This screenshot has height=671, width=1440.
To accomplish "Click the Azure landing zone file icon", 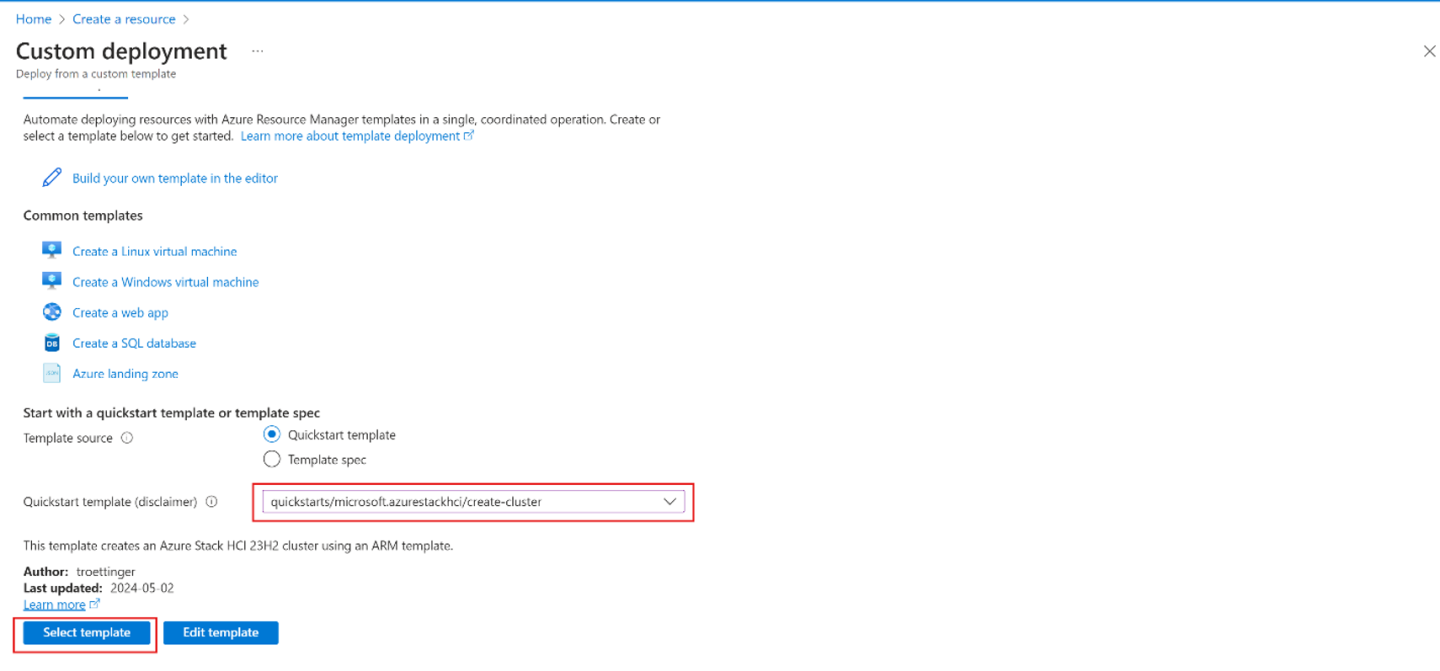I will (x=52, y=373).
